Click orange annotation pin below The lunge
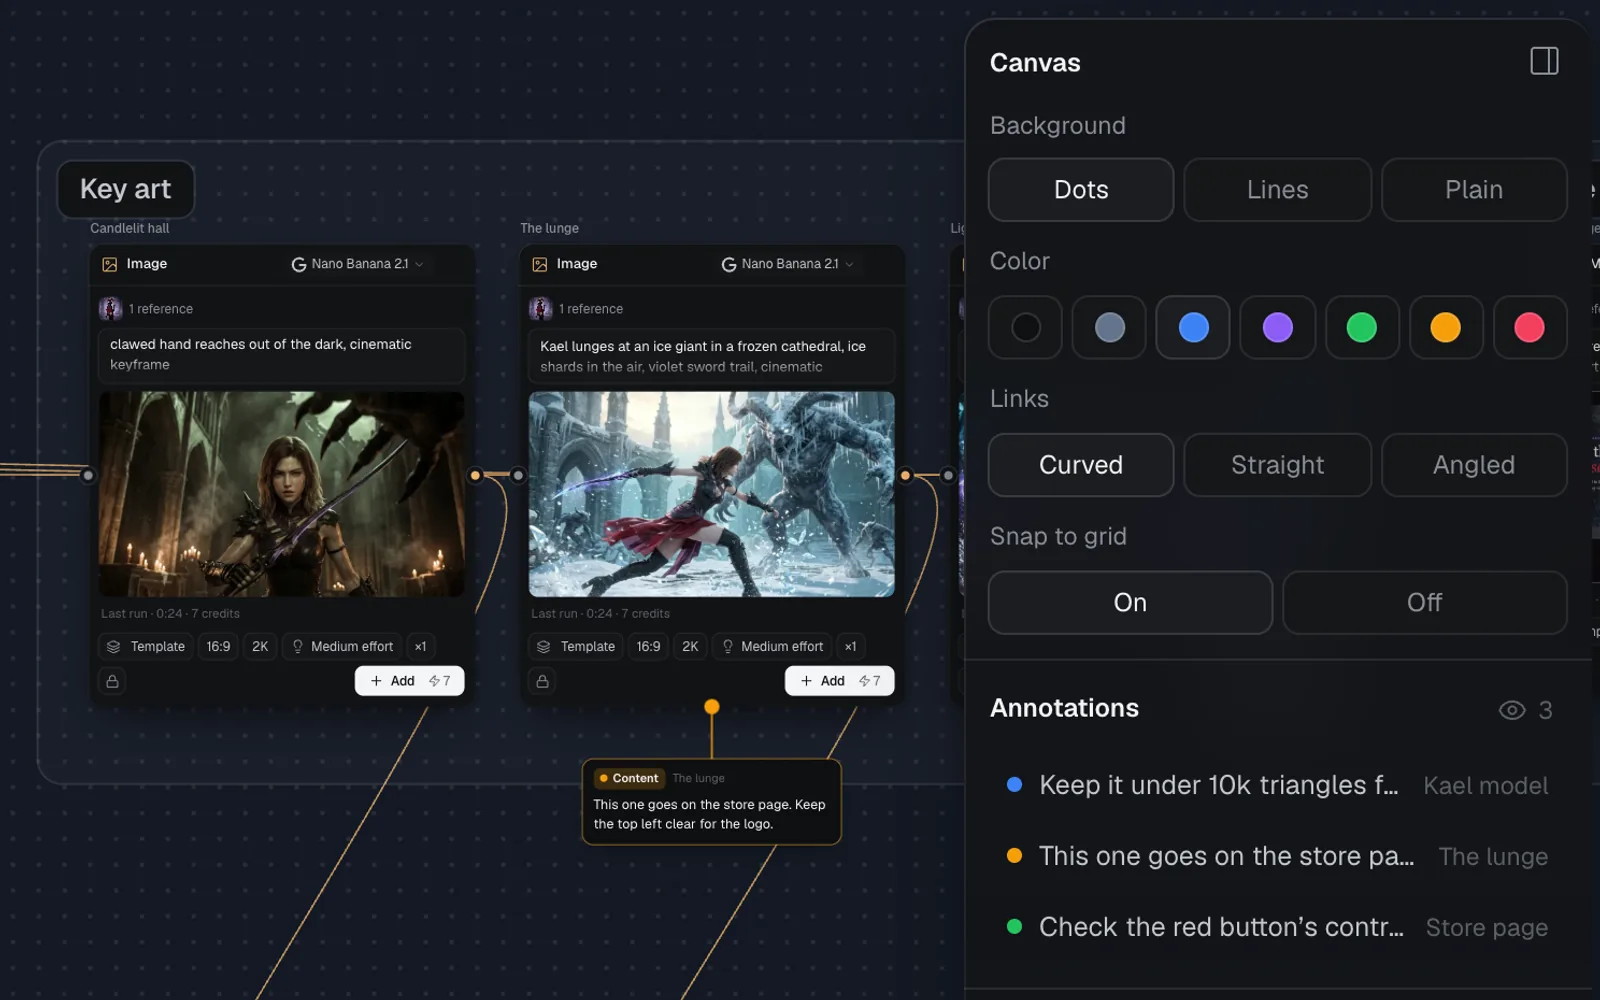Viewport: 1600px width, 1000px height. (x=712, y=707)
